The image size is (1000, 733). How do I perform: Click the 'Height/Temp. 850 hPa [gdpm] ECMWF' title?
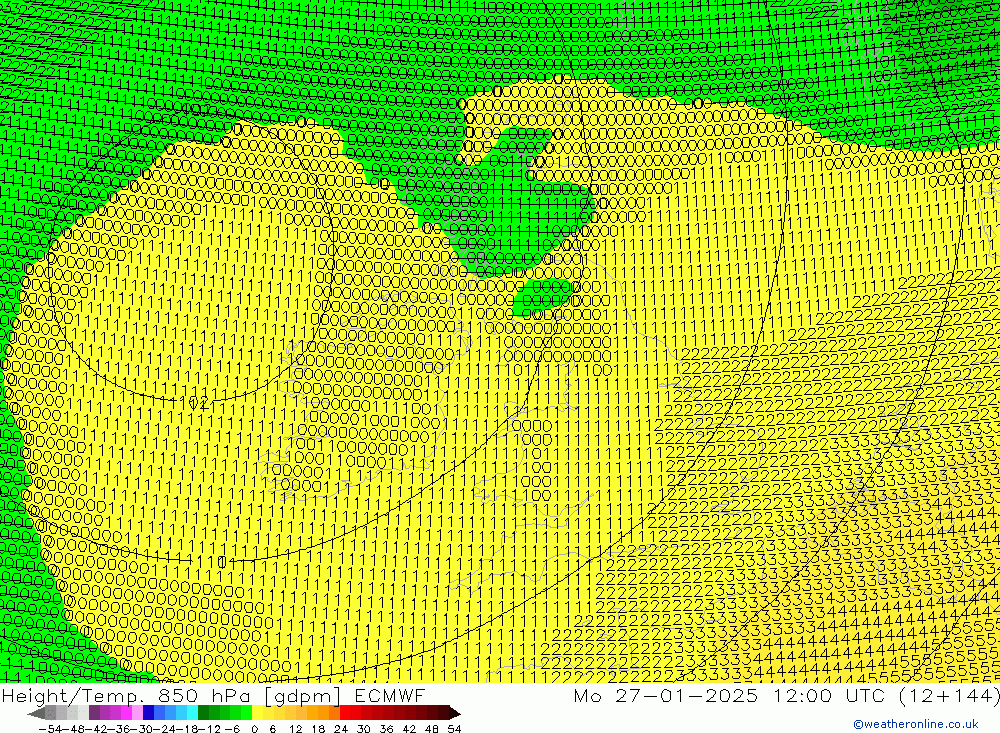[x=213, y=695]
